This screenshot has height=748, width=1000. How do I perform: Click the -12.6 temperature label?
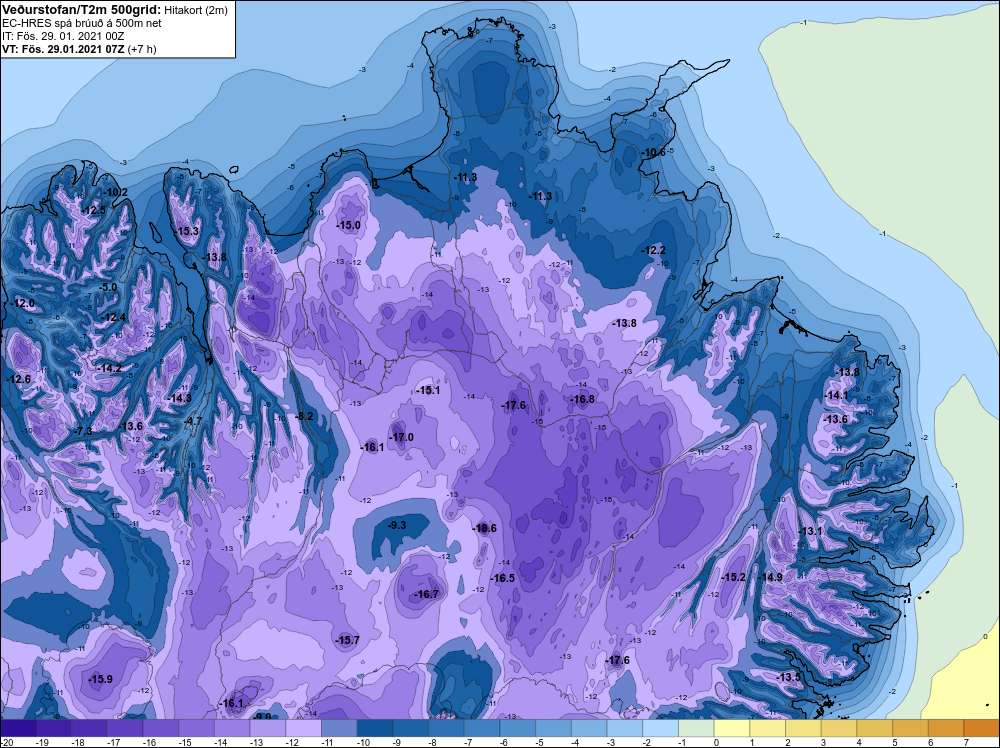(x=18, y=379)
